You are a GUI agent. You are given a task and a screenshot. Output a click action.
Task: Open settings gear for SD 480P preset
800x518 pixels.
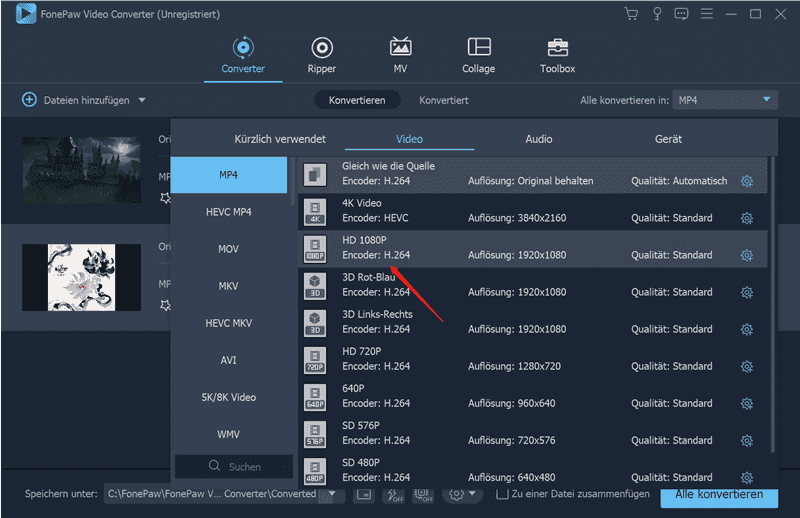[747, 478]
